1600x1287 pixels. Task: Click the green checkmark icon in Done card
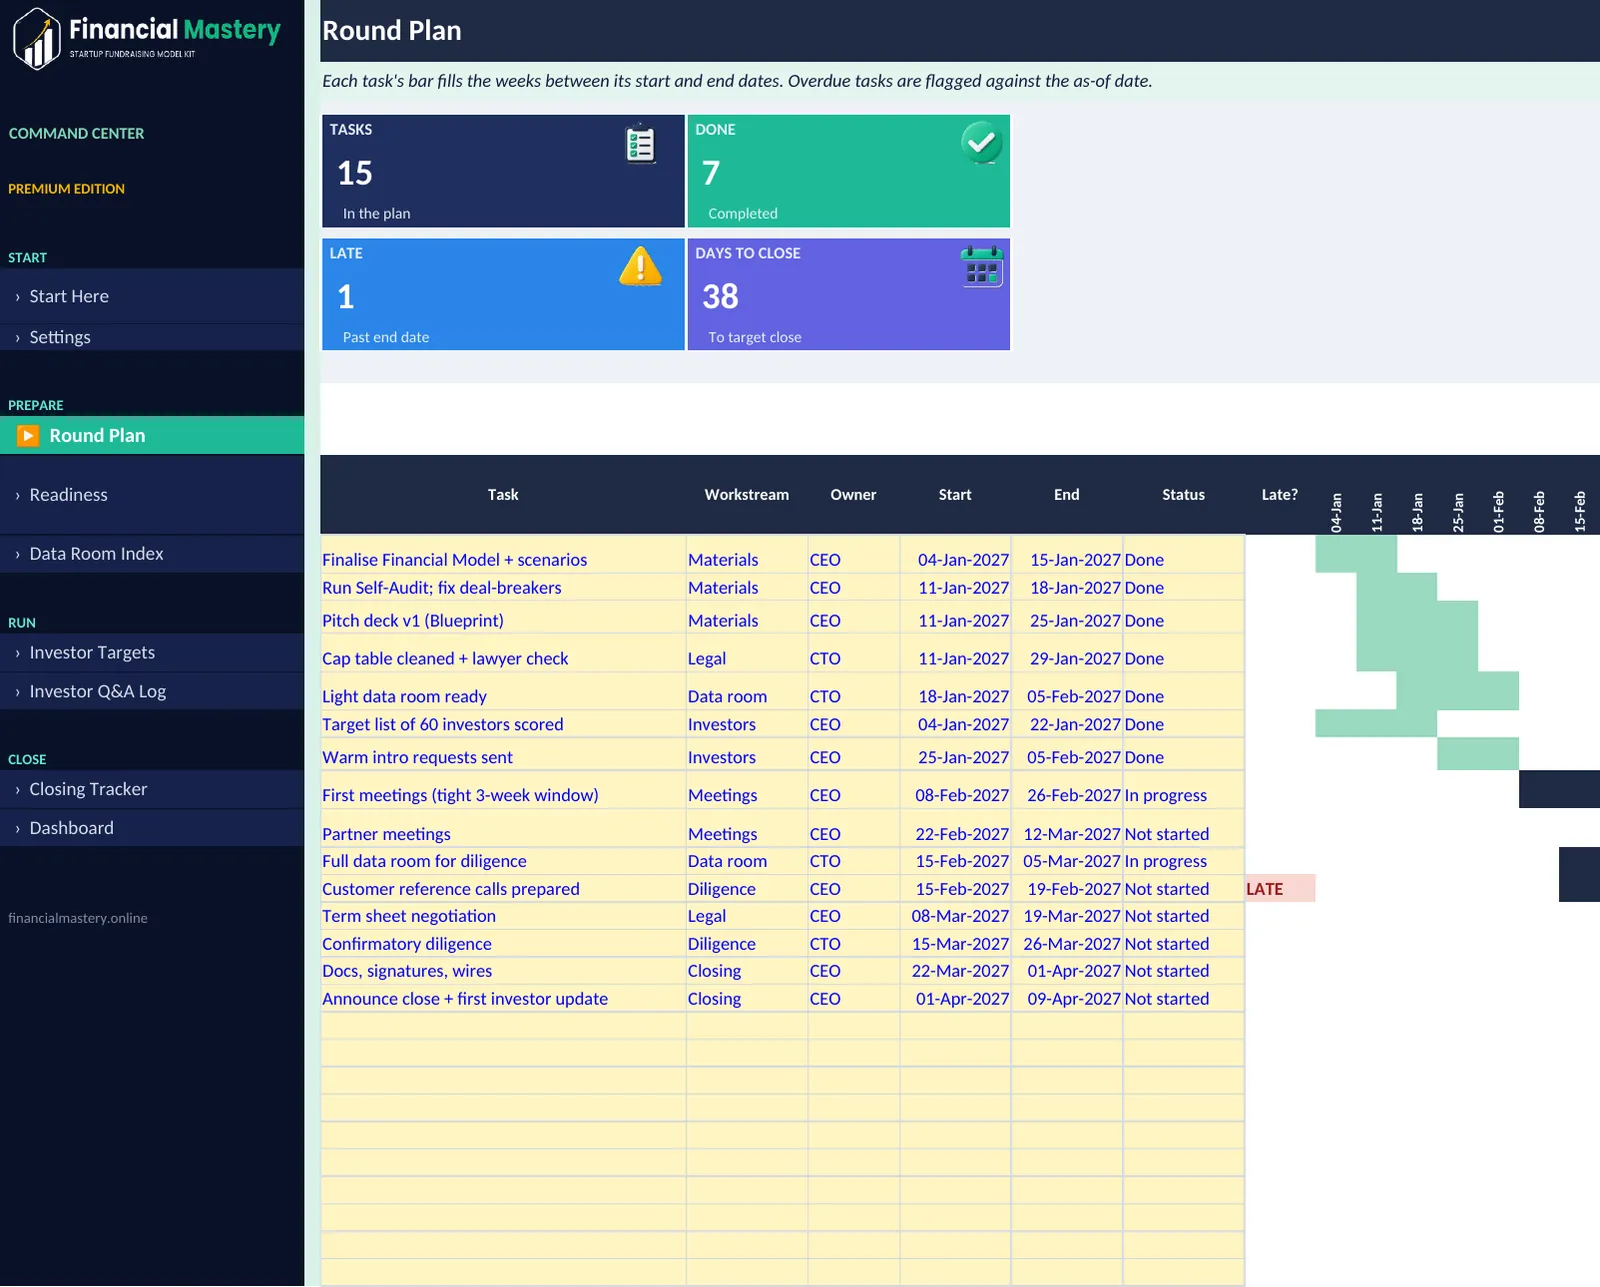[x=982, y=143]
